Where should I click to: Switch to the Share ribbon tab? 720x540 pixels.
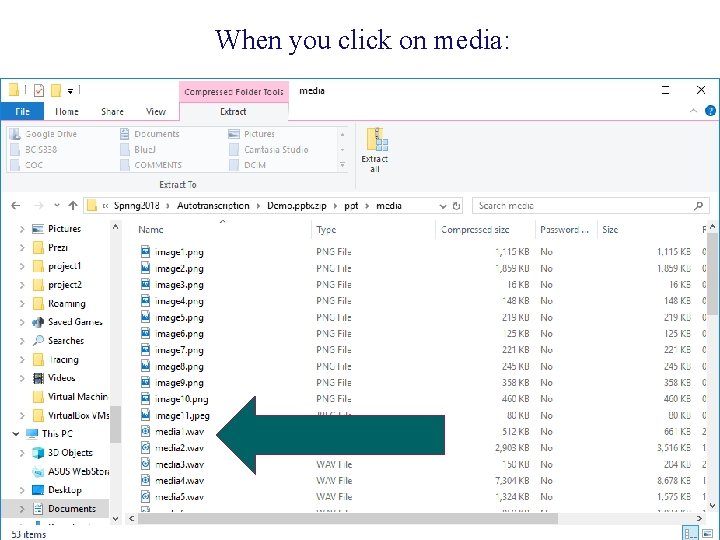pos(112,112)
